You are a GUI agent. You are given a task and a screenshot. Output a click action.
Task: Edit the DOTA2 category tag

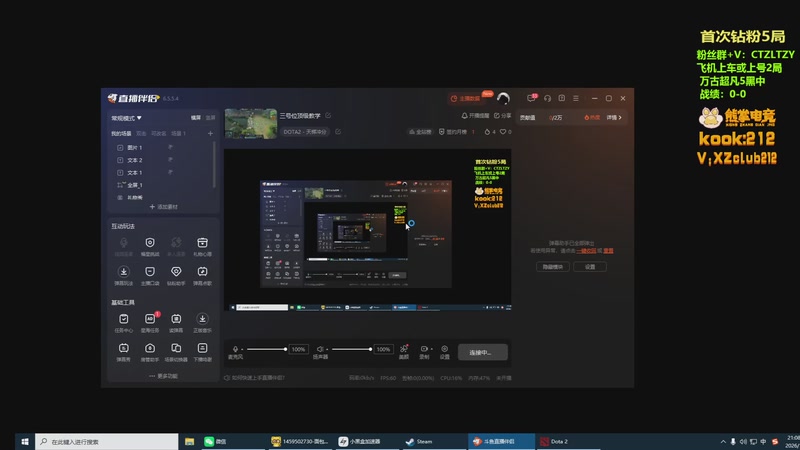[338, 132]
